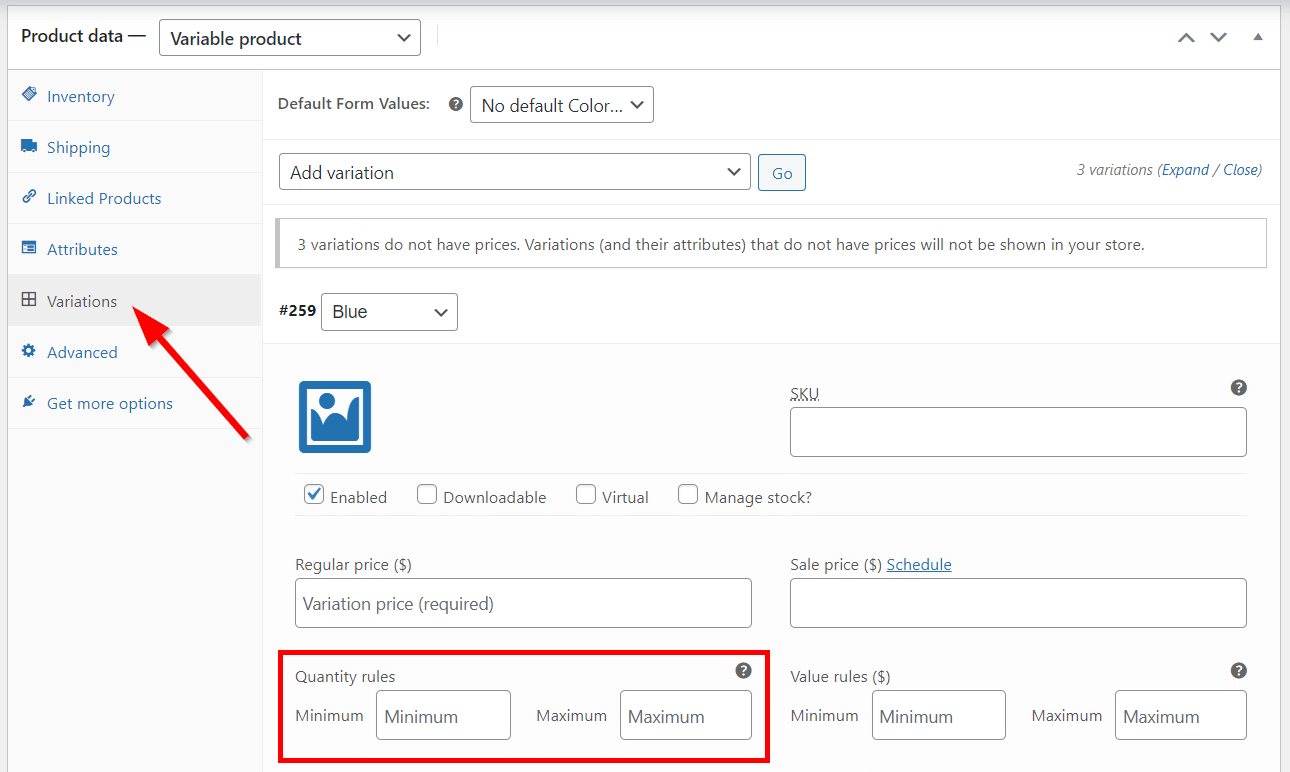The height and width of the screenshot is (772, 1290).
Task: Click the SKU help question mark icon
Action: (1238, 387)
